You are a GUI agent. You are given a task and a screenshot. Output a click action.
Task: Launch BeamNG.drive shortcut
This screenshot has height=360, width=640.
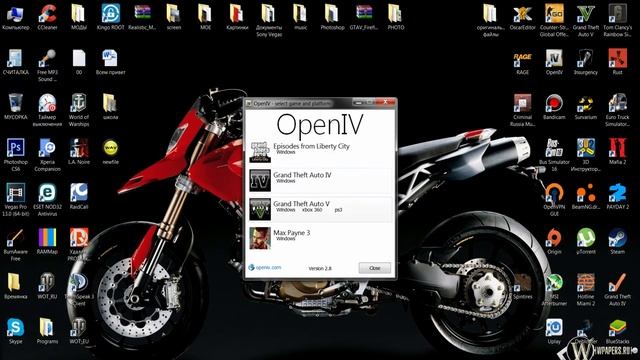(586, 196)
